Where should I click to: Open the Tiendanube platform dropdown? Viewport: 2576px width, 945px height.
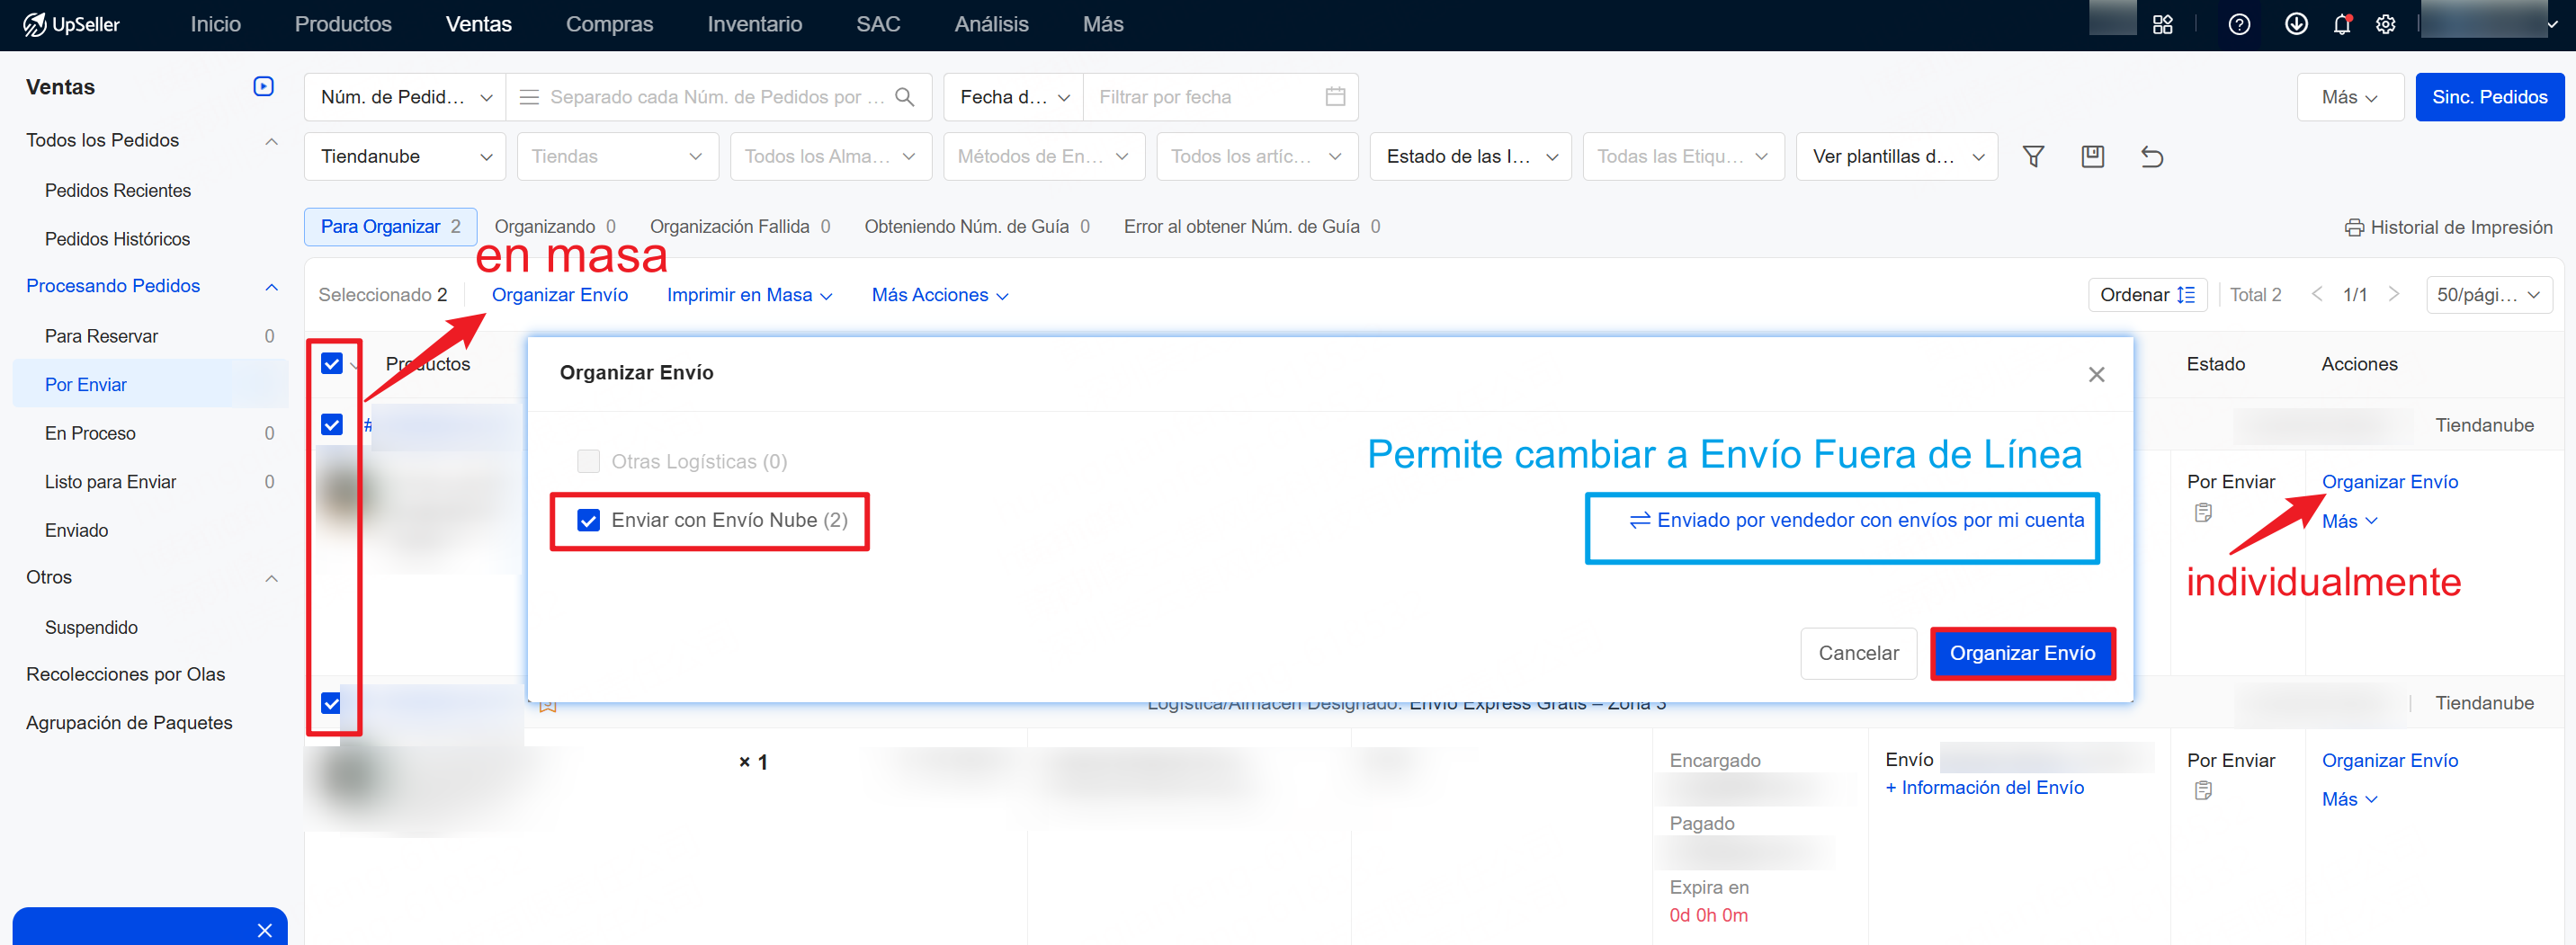405,156
